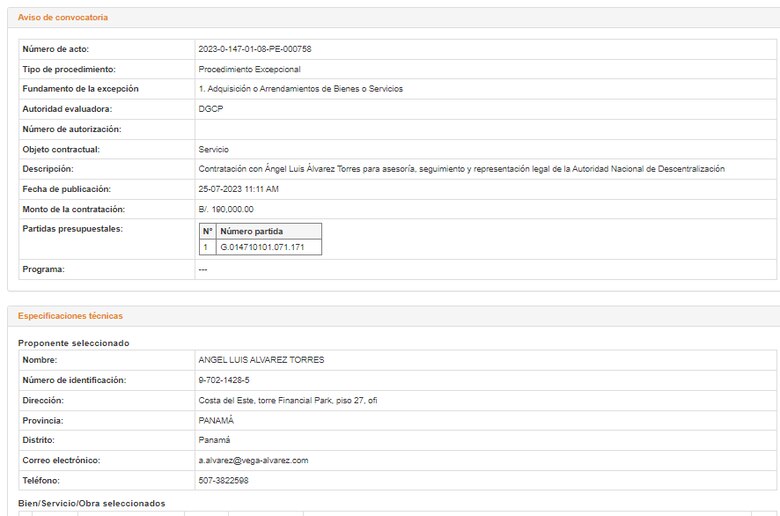
Task: Click the Procedimiento Excepcional value
Action: tap(249, 69)
